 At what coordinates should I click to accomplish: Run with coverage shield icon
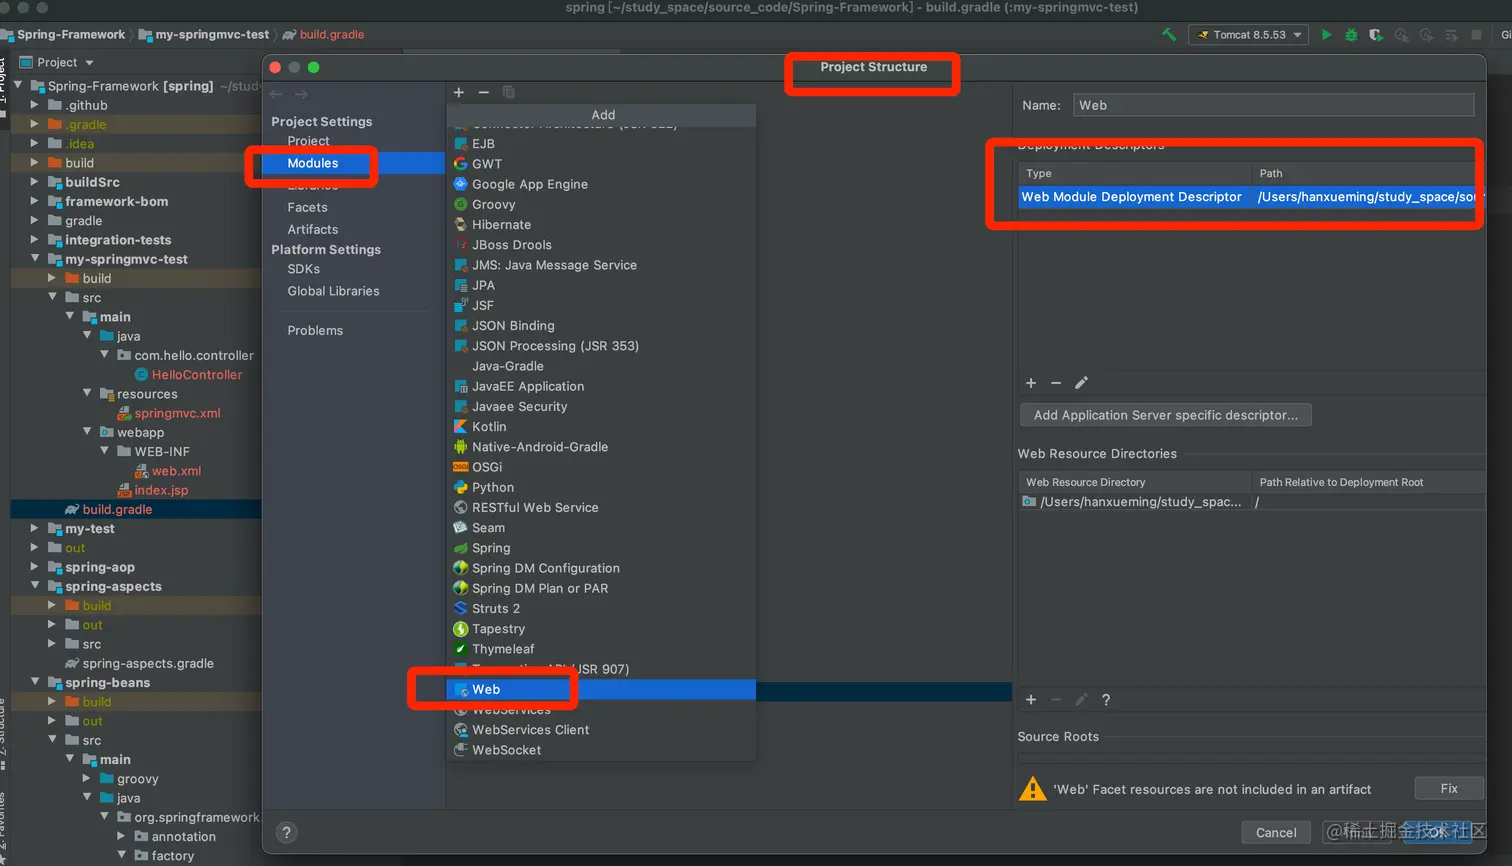pos(1376,35)
